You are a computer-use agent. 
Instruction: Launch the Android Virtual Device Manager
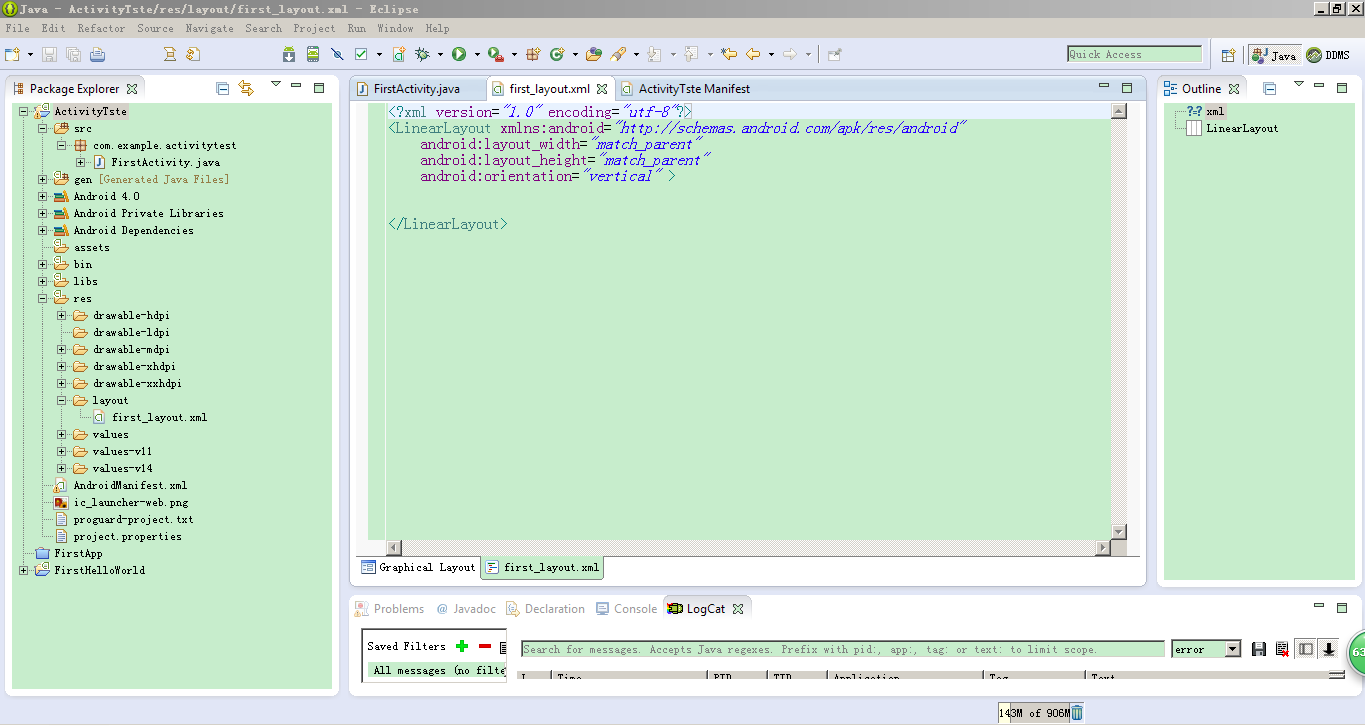(313, 54)
